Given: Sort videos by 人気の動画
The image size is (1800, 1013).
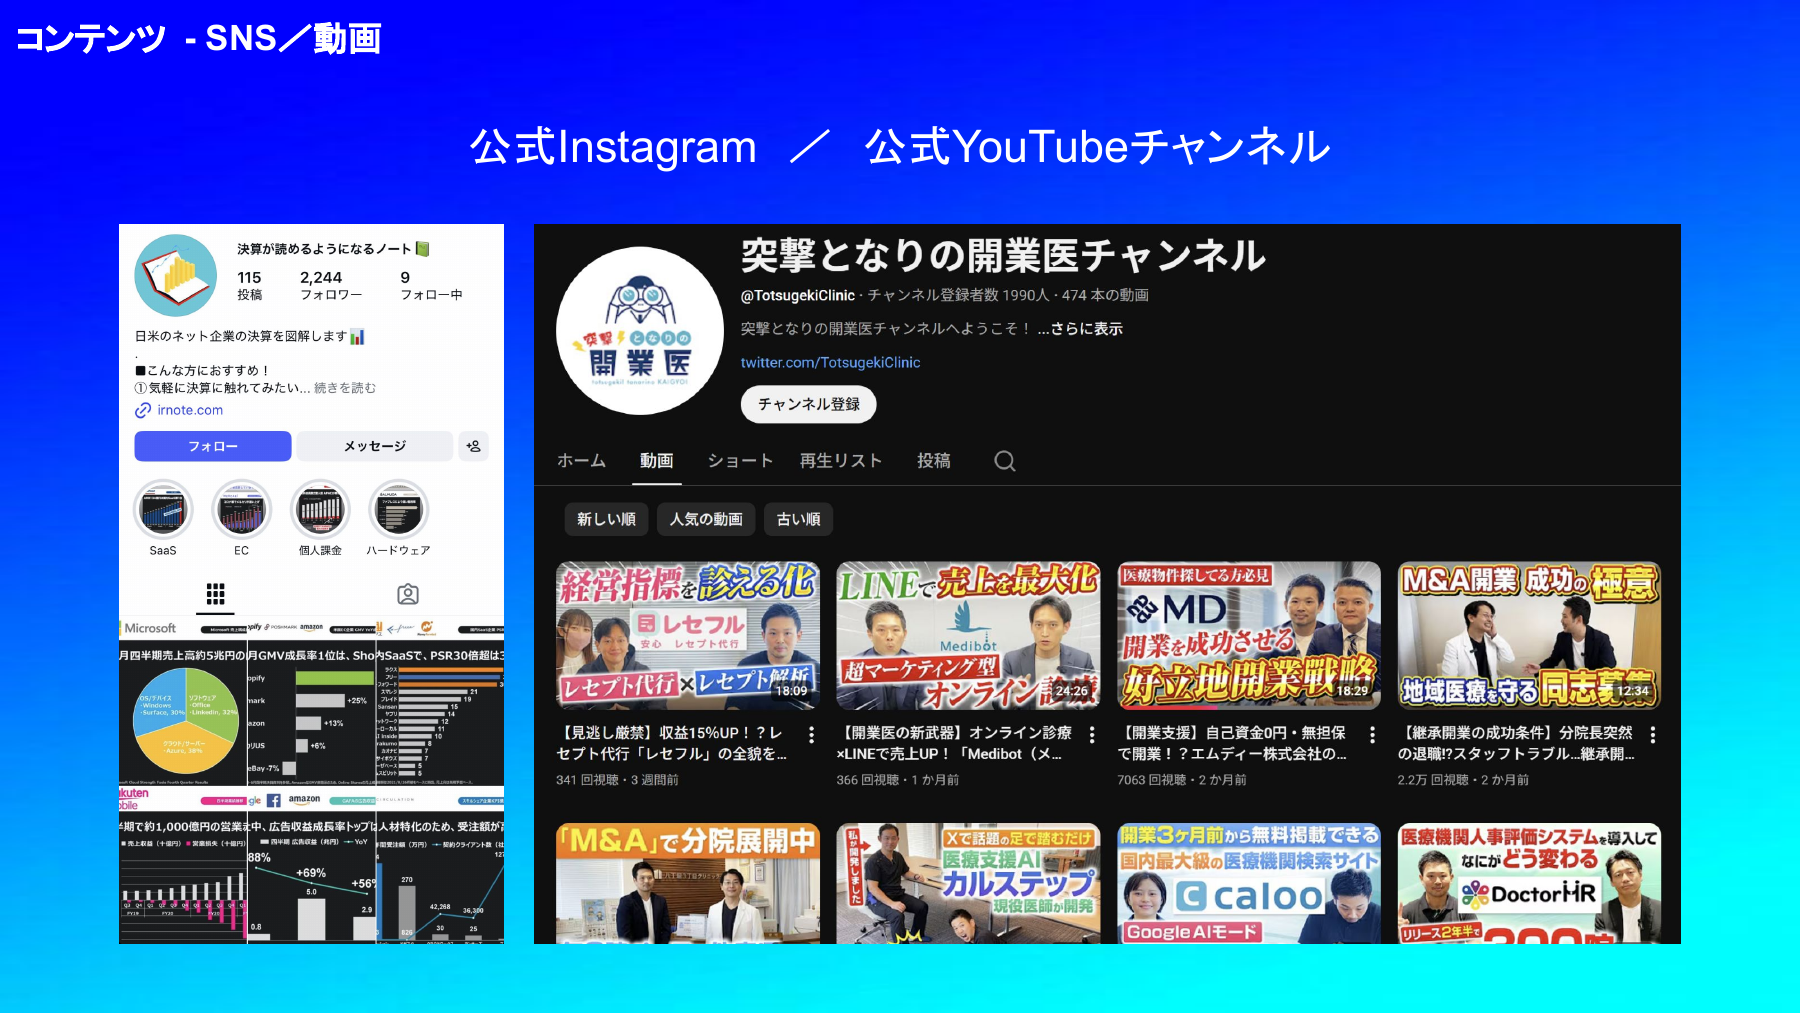Looking at the screenshot, I should tap(706, 519).
